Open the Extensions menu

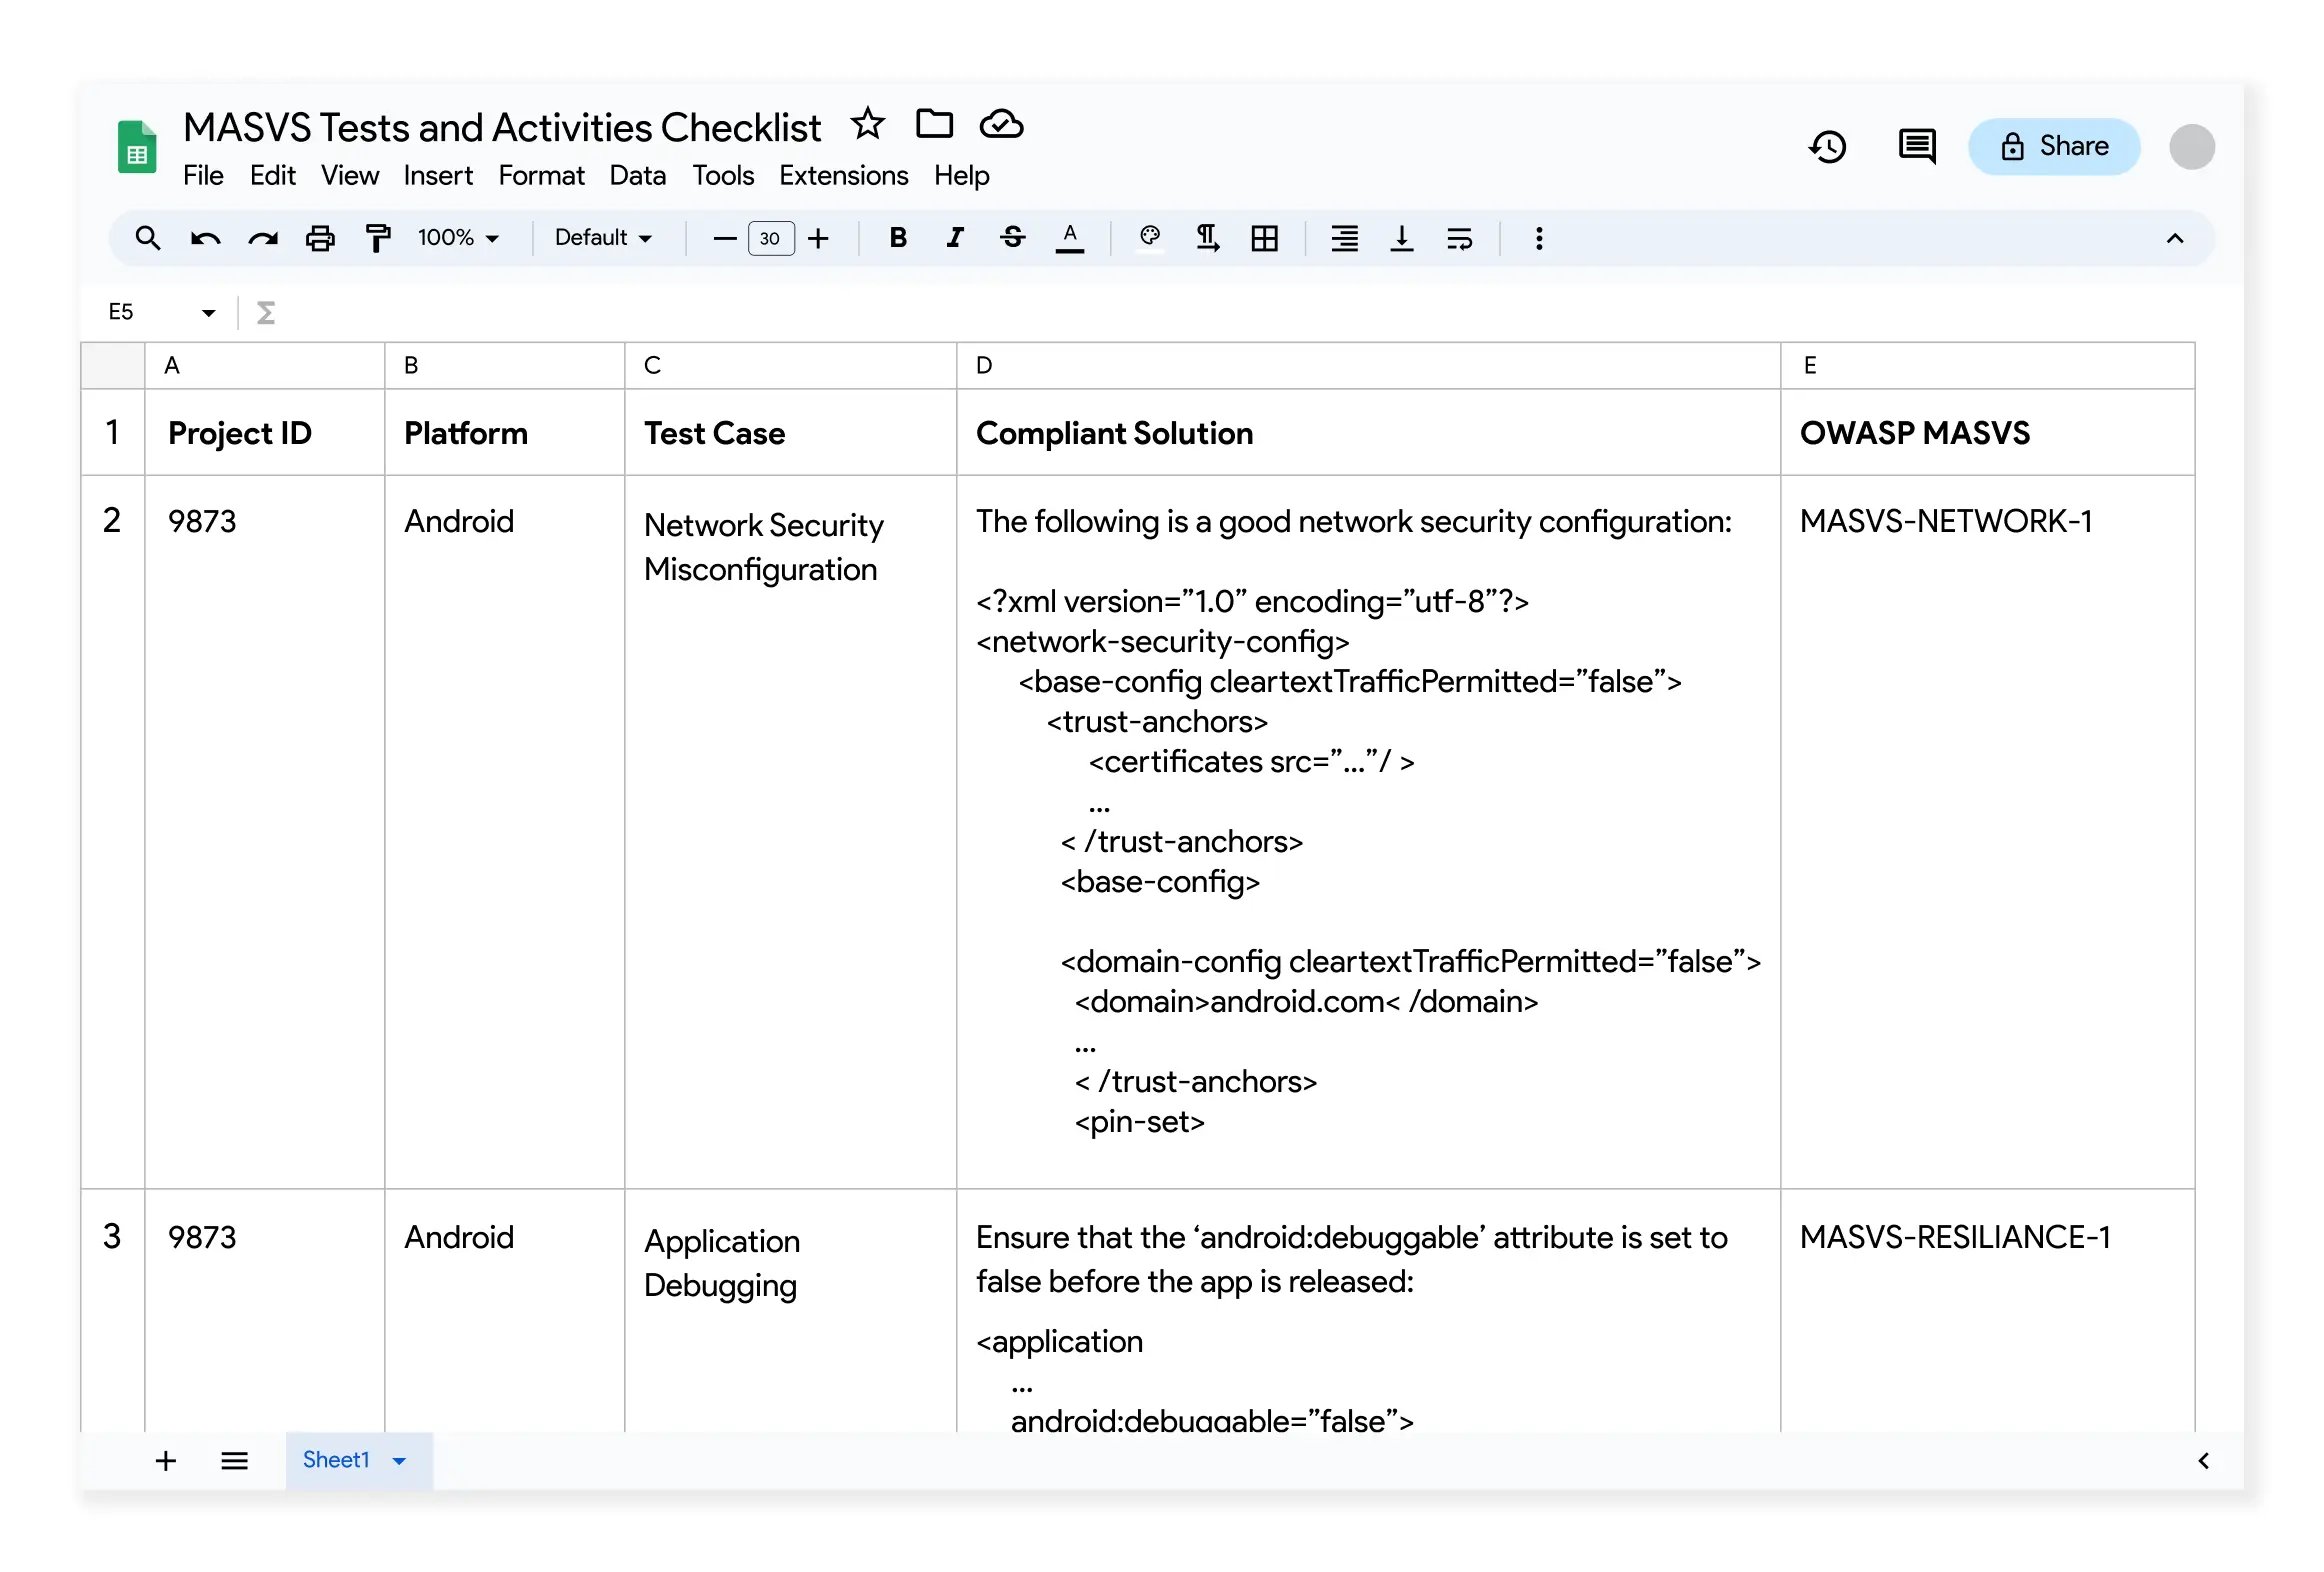[x=842, y=174]
